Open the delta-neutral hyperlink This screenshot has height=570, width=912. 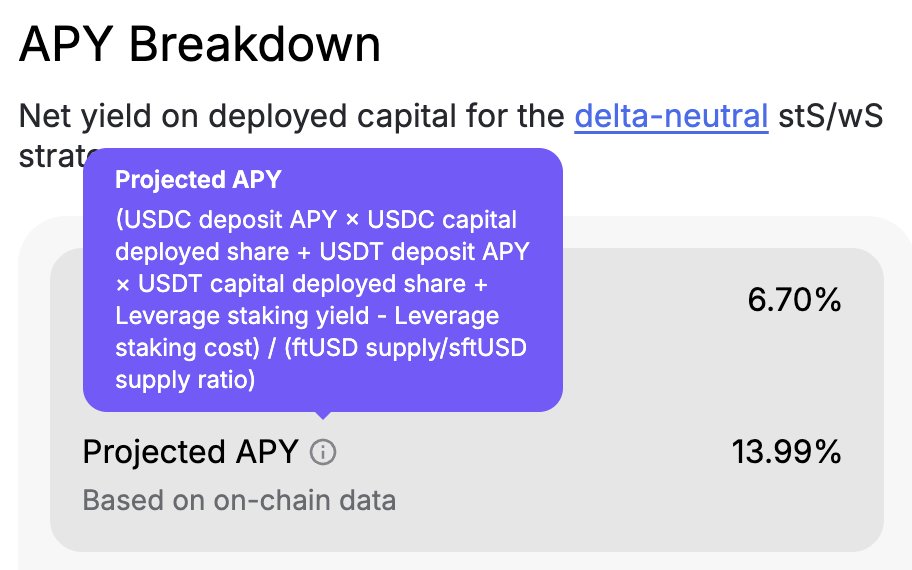(x=671, y=116)
